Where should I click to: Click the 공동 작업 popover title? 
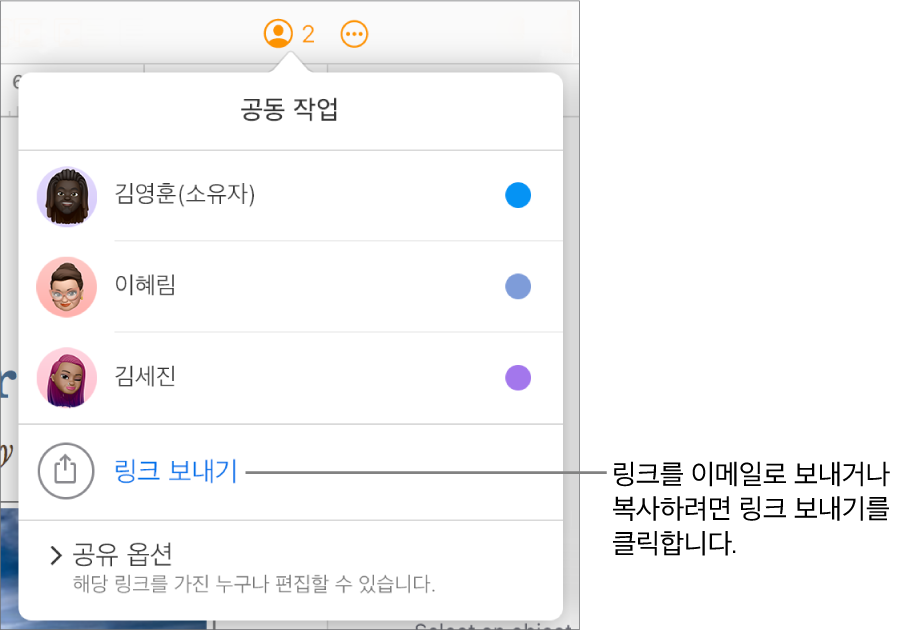(x=290, y=110)
